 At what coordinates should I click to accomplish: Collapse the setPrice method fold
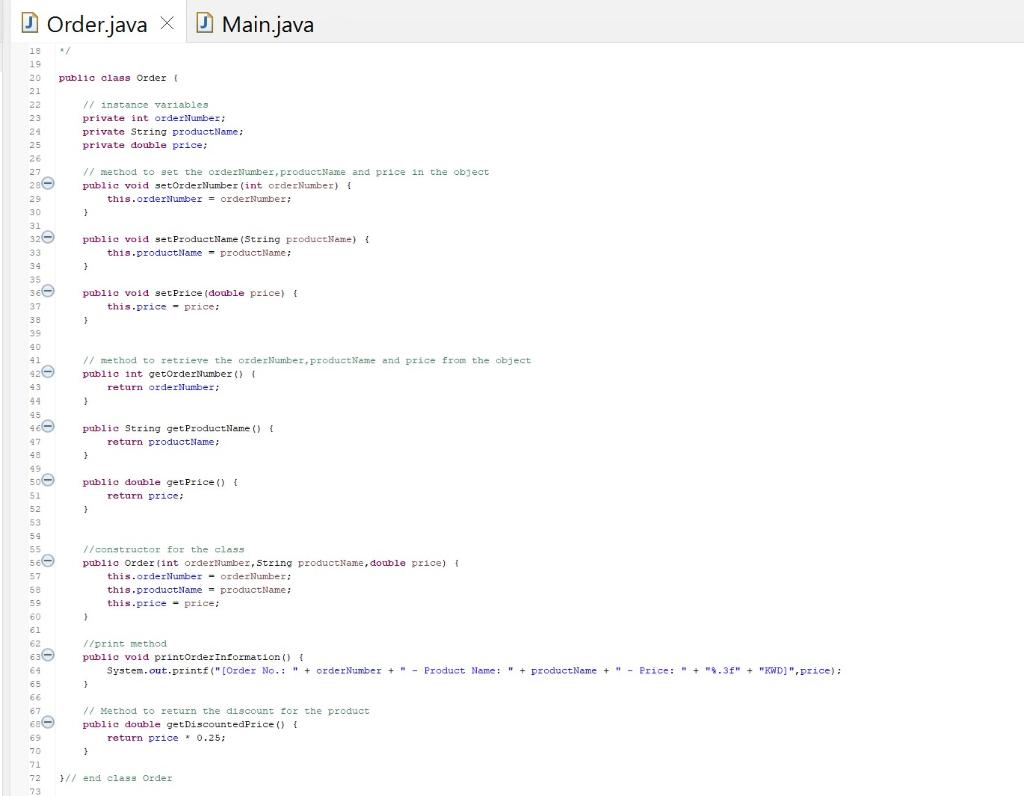pos(46,293)
